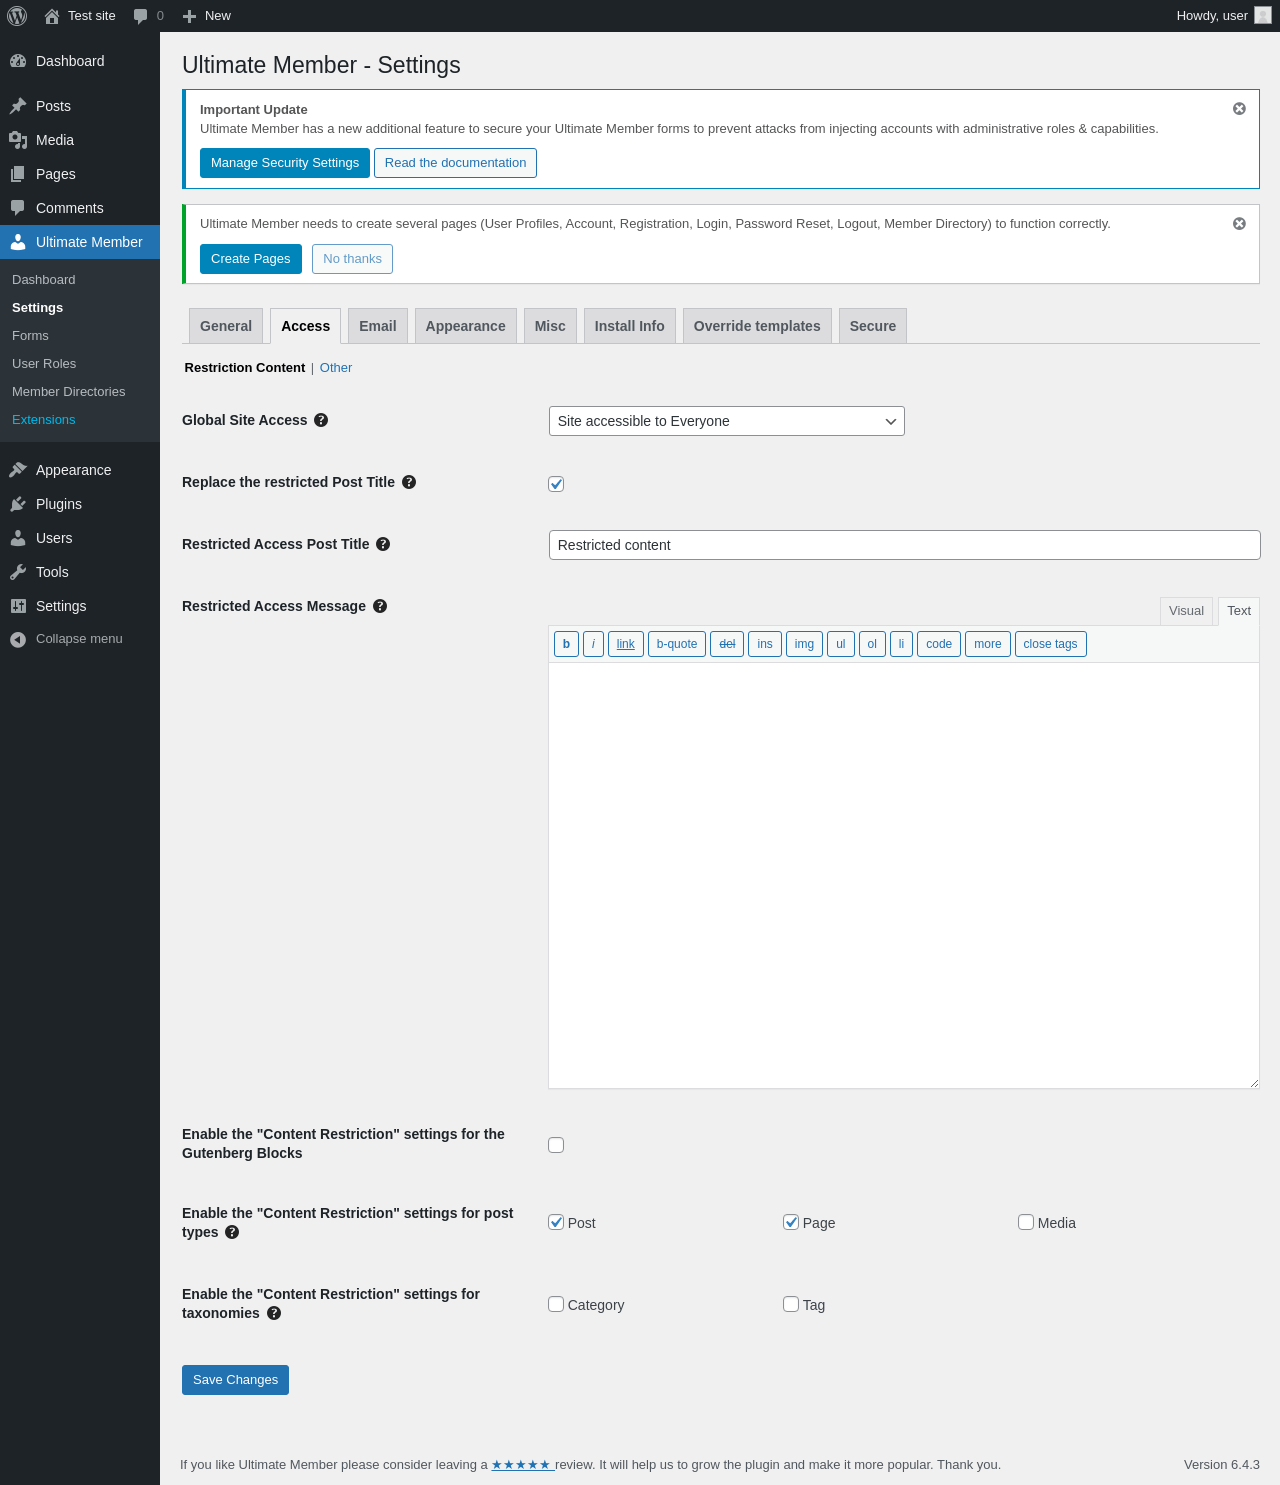Click Manage Security Settings button

click(x=285, y=163)
